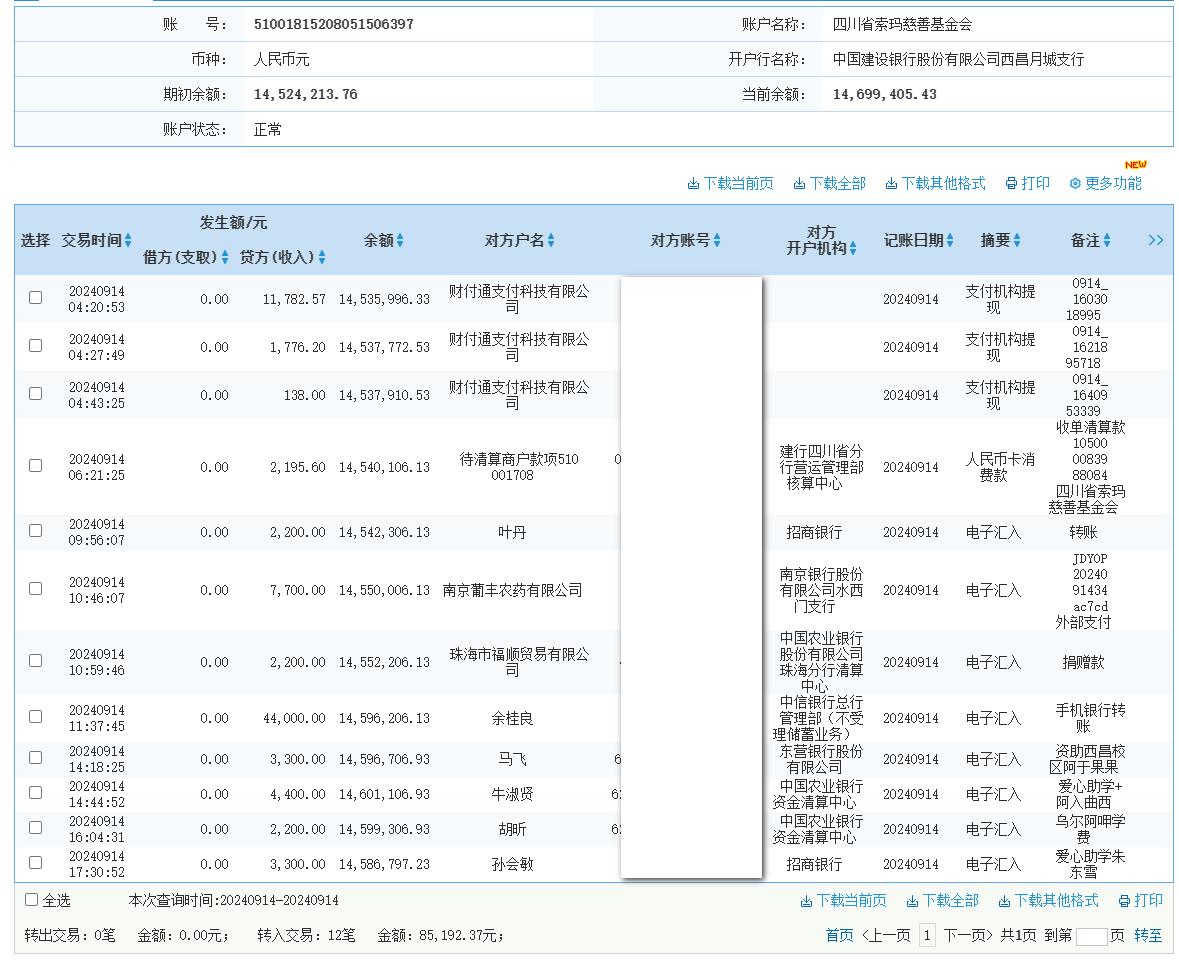Sort by booking date (记账日期) arrows
The height and width of the screenshot is (961, 1179).
950,240
